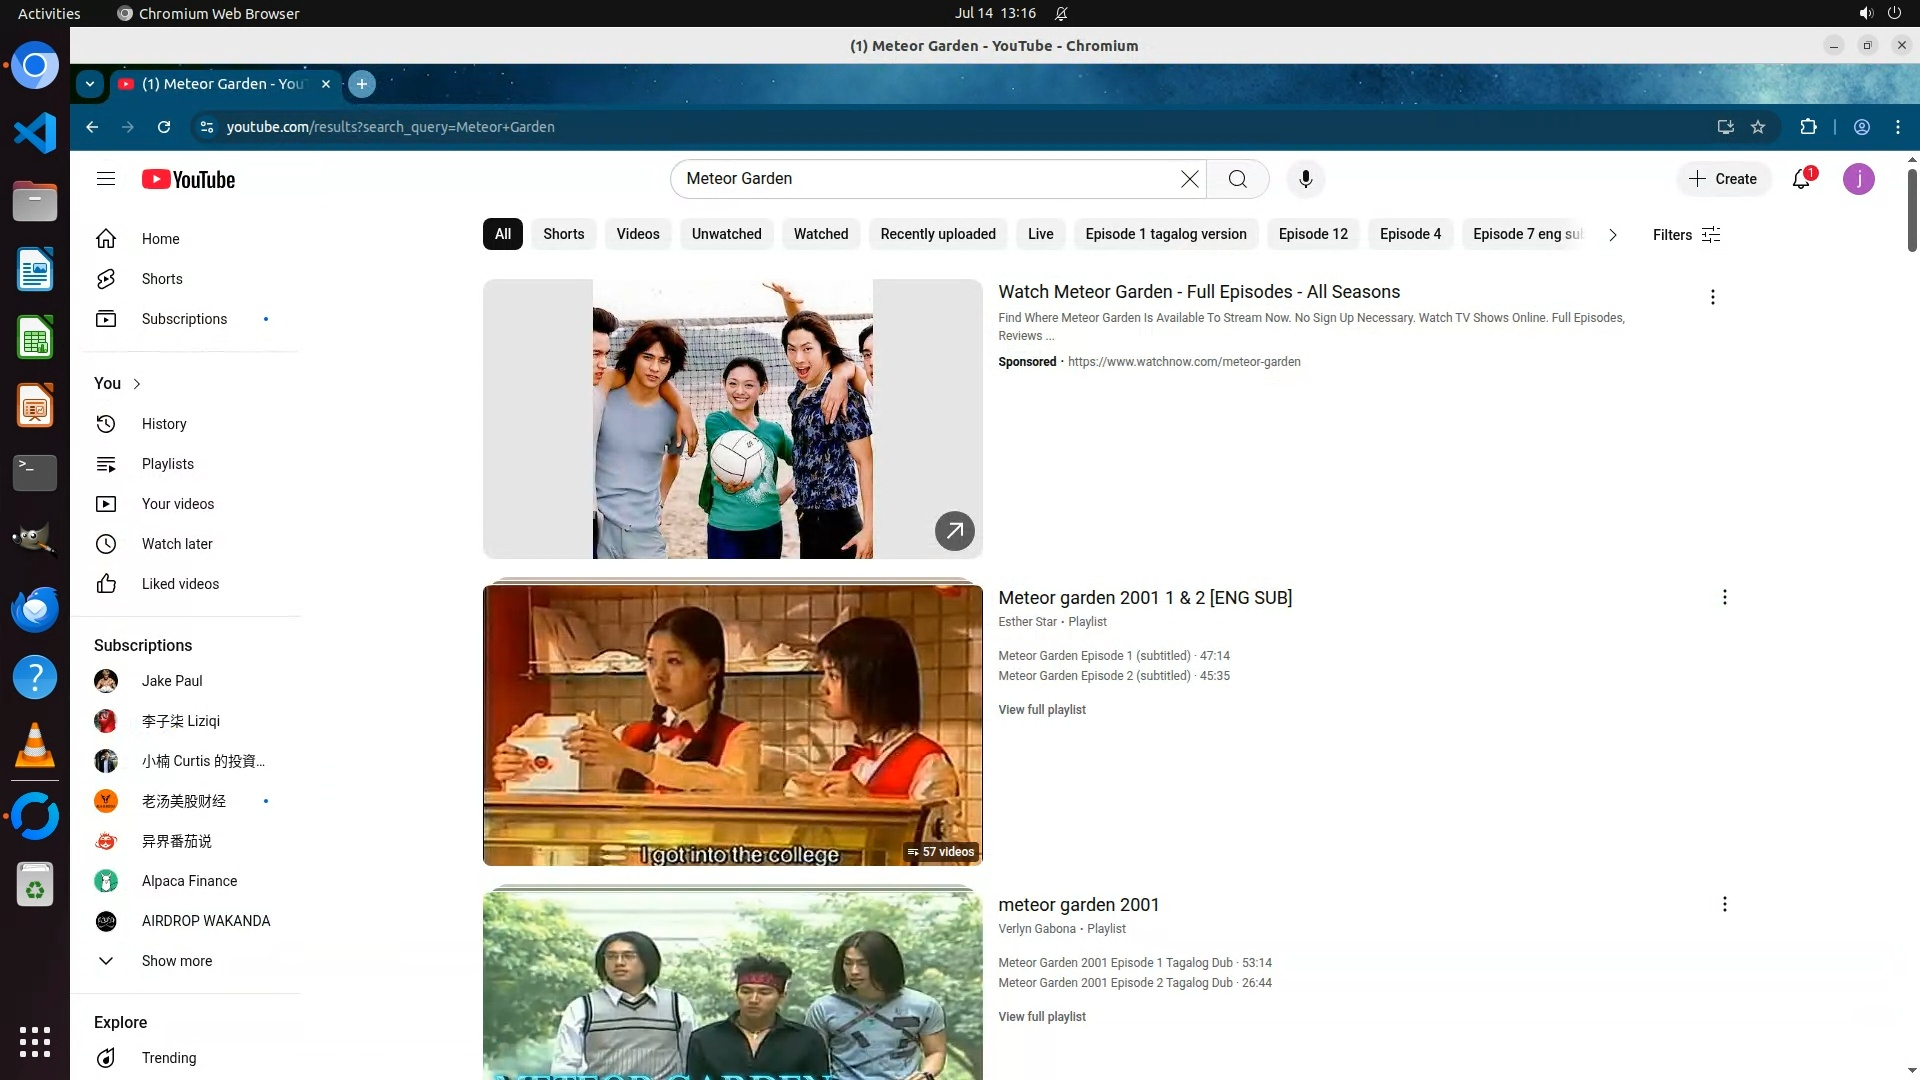Open the Chromium extensions puzzle icon
The image size is (1920, 1080).
1808,127
